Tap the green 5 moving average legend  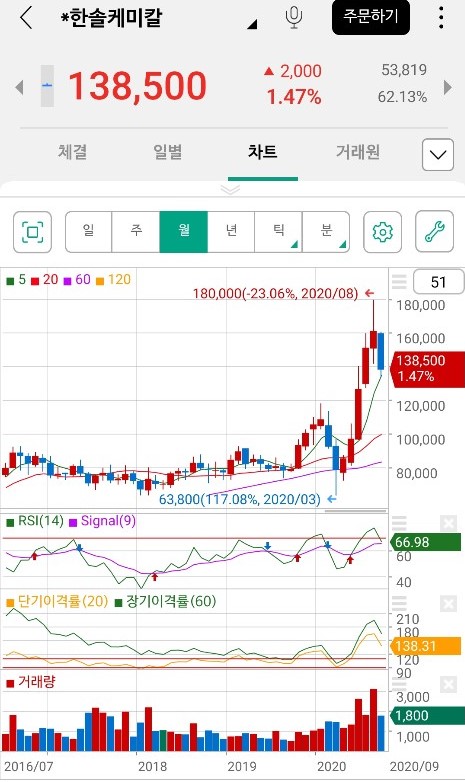[x=16, y=280]
